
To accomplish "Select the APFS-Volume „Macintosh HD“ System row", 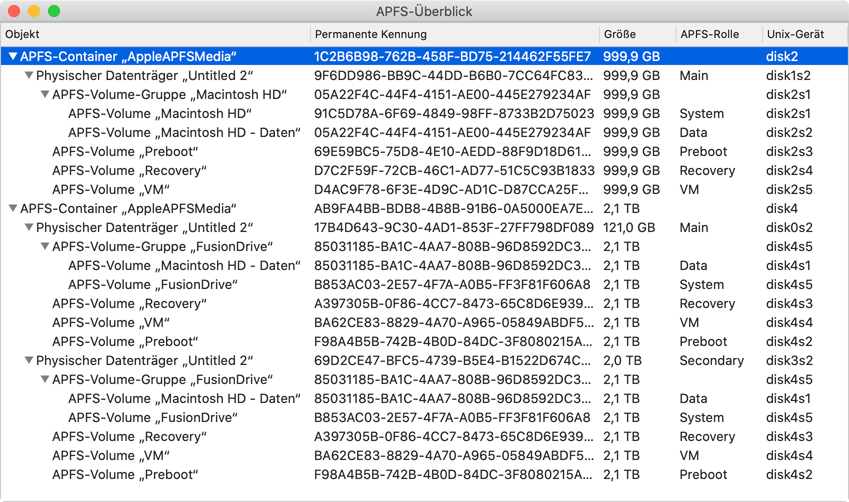I will click(424, 114).
